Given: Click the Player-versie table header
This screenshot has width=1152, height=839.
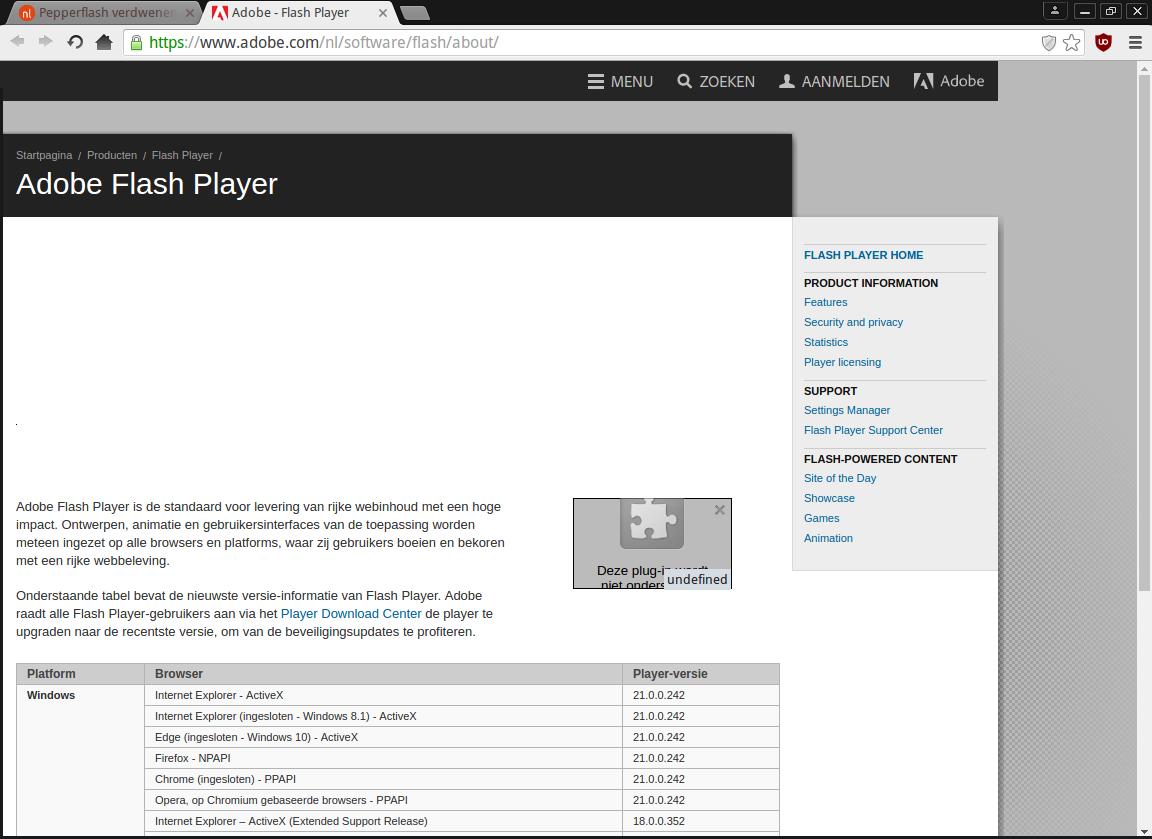Looking at the screenshot, I should point(701,674).
